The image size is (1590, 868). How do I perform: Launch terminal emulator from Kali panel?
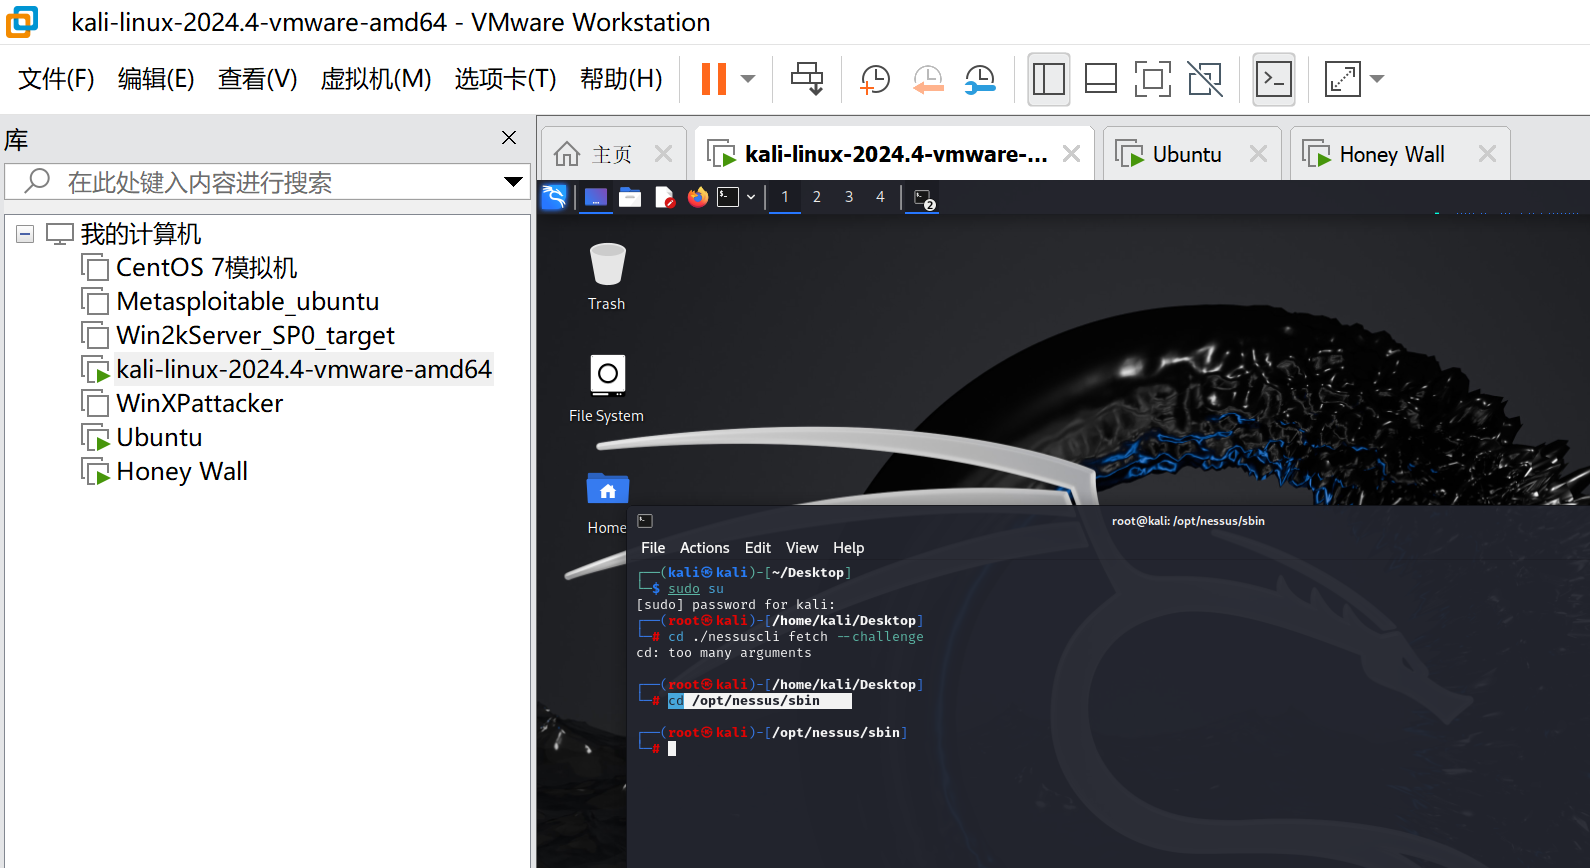click(x=728, y=197)
